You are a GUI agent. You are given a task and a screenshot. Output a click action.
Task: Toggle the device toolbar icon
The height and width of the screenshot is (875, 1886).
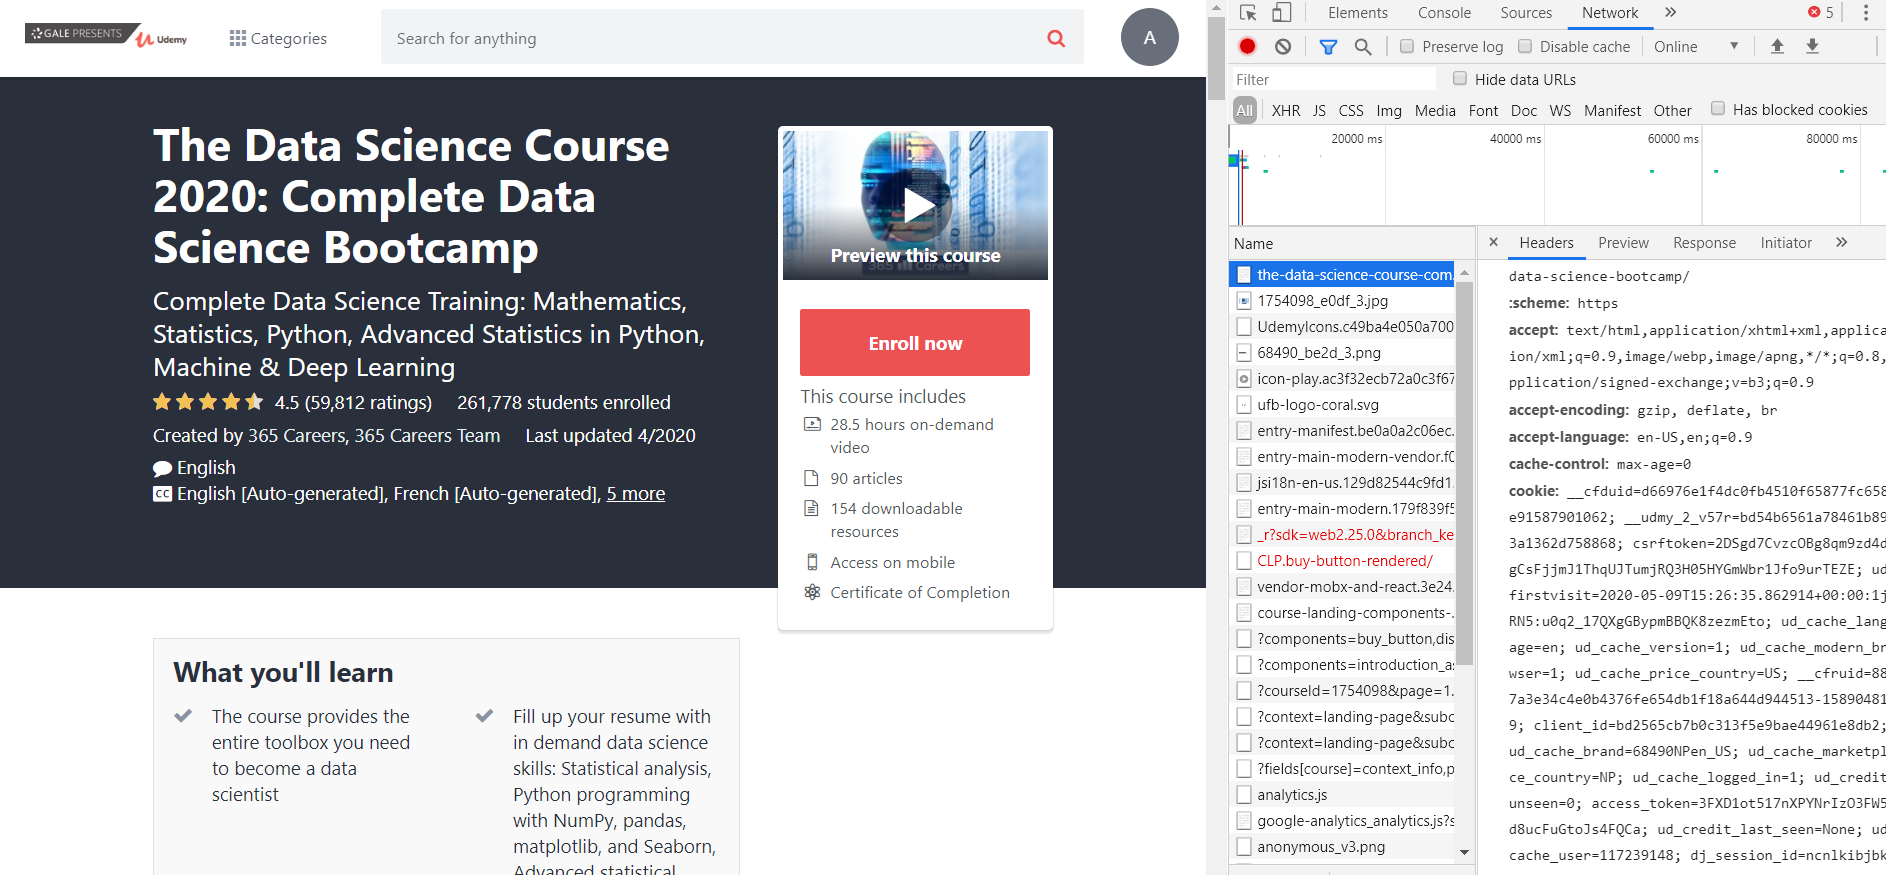pyautogui.click(x=1282, y=13)
